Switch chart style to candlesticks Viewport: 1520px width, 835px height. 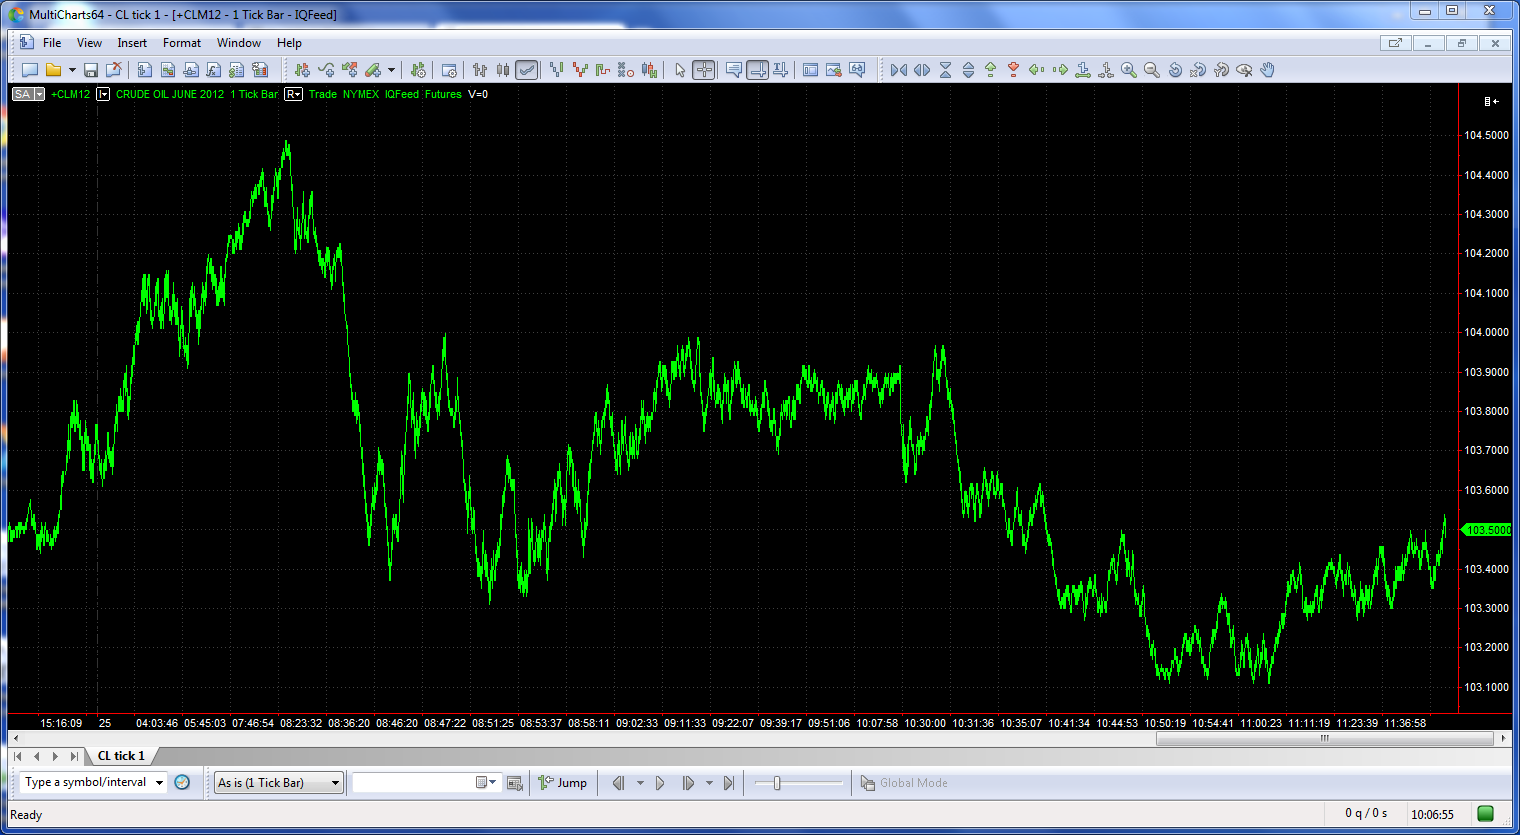pyautogui.click(x=503, y=70)
